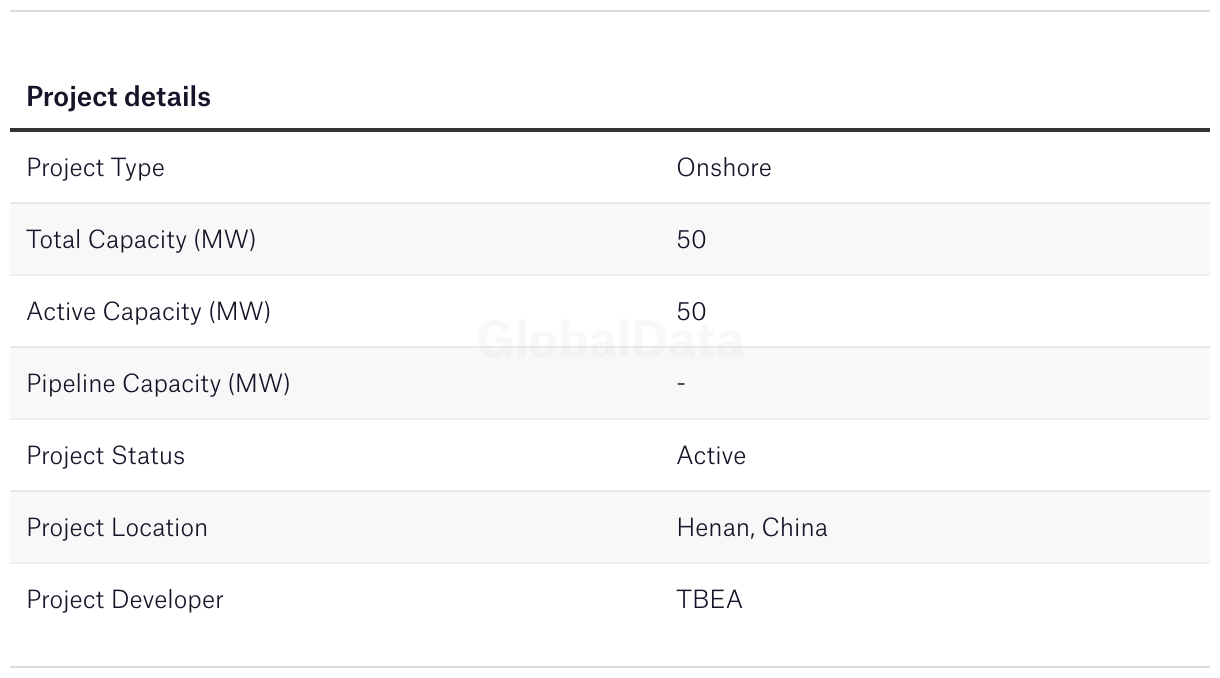Select the Project Type label
Image resolution: width=1220 pixels, height=678 pixels.
[95, 167]
